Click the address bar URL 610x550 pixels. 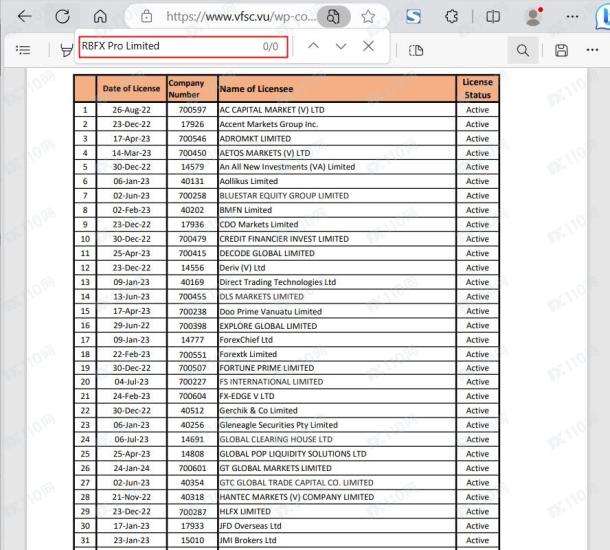(x=240, y=16)
